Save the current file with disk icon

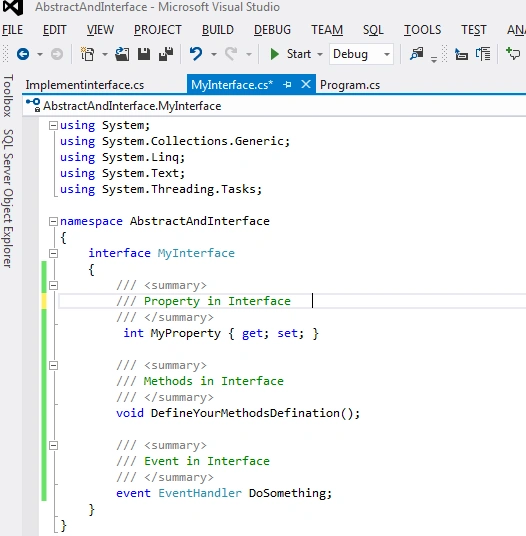tap(144, 54)
